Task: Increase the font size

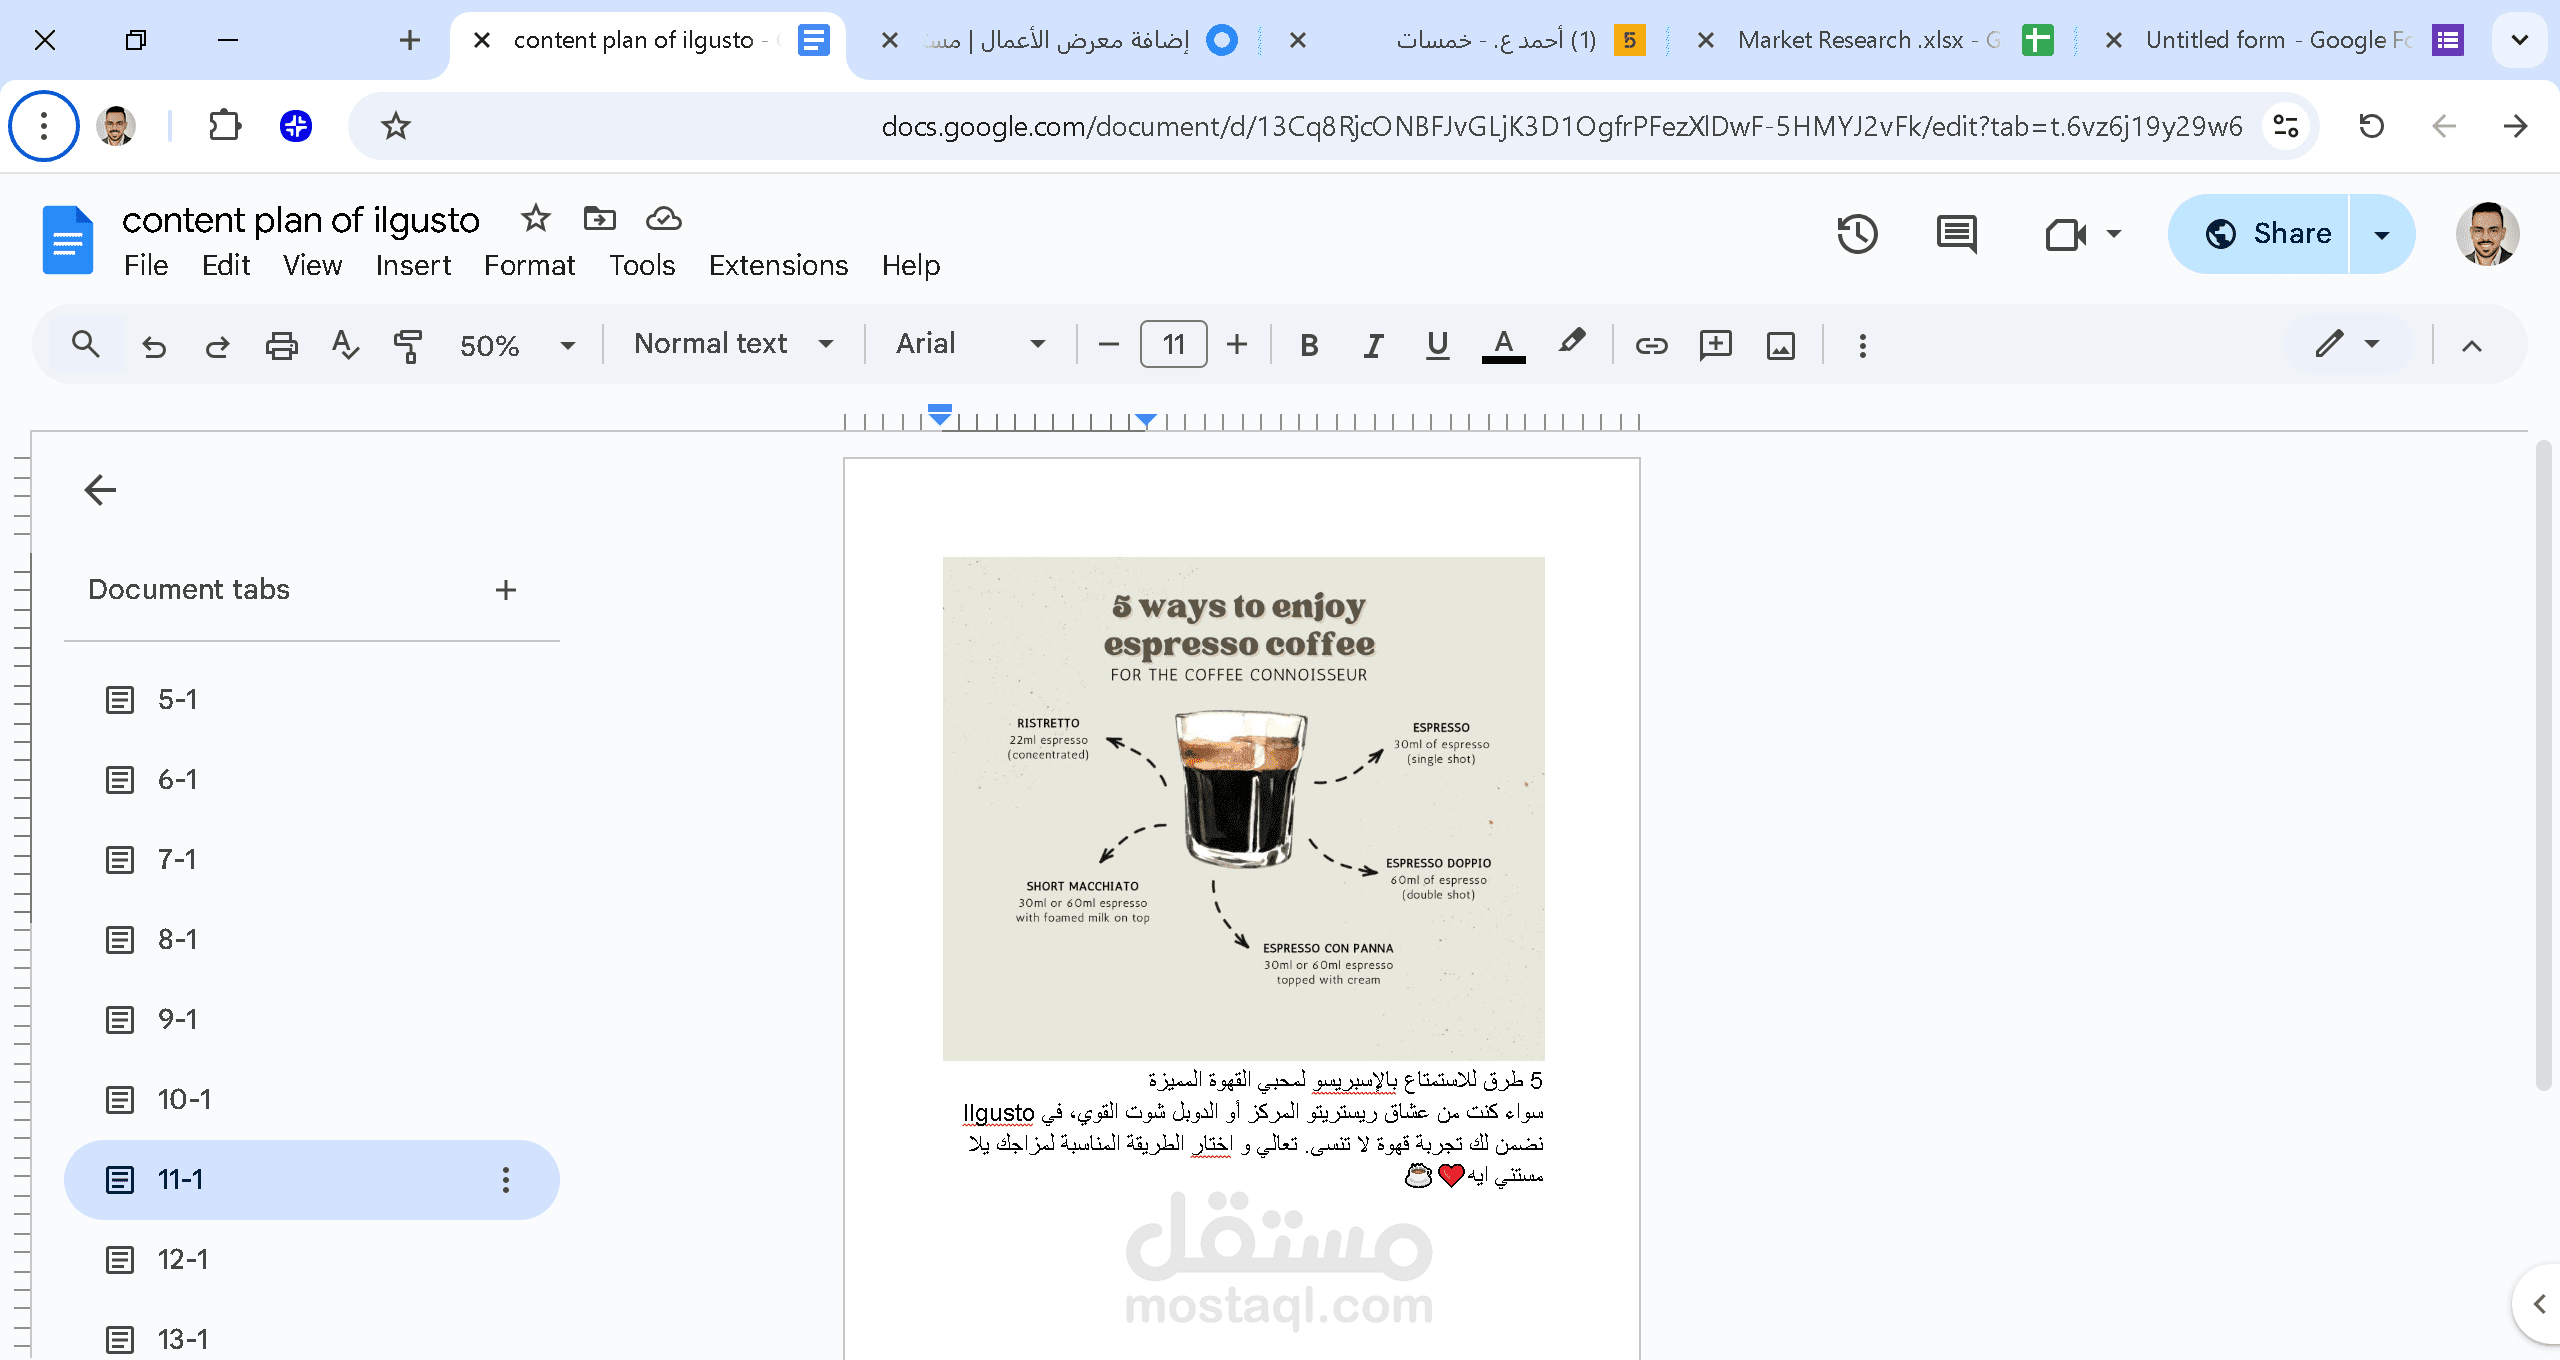Action: [x=1237, y=345]
